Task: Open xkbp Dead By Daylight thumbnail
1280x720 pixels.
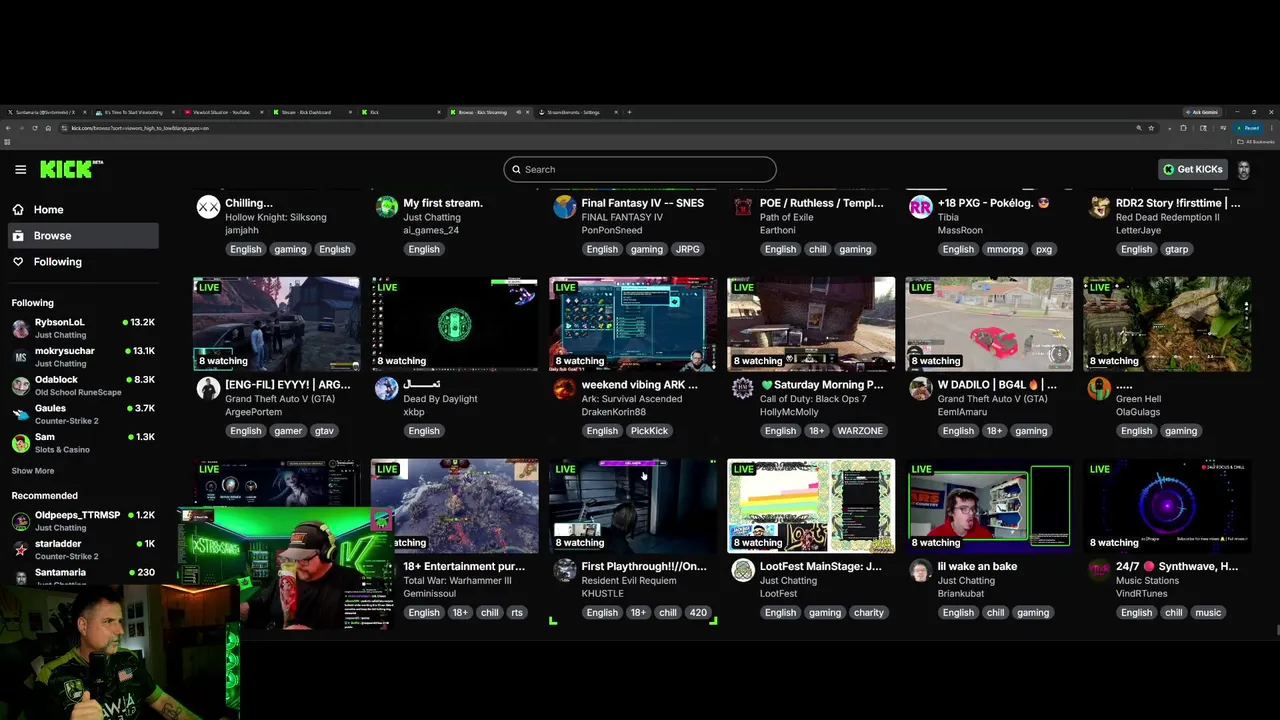Action: click(x=454, y=324)
